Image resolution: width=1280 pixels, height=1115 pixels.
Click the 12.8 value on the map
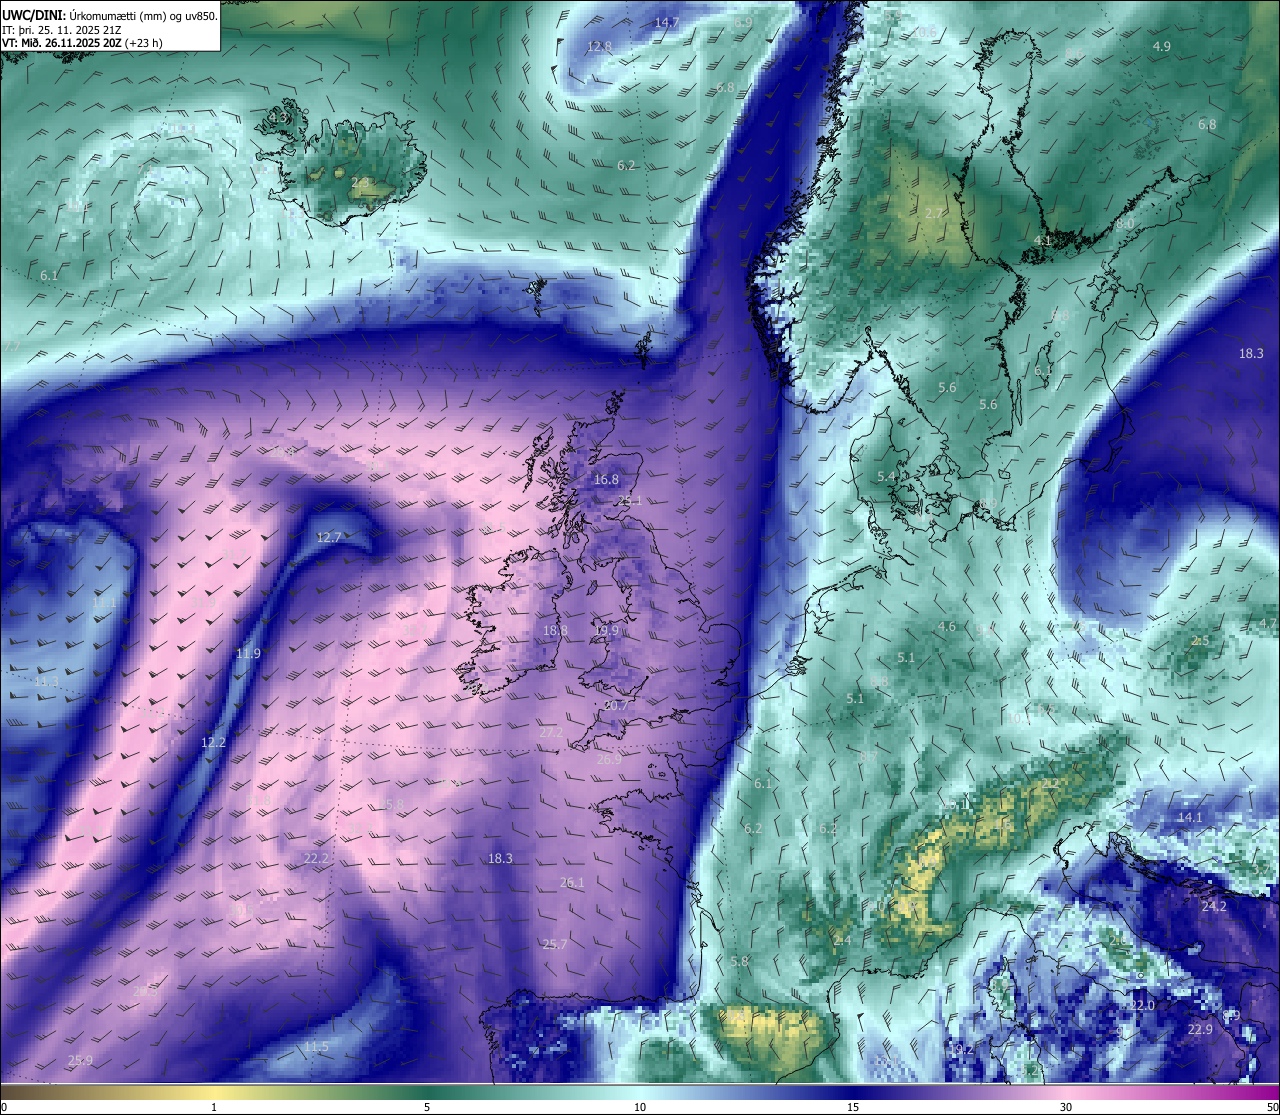tap(599, 47)
